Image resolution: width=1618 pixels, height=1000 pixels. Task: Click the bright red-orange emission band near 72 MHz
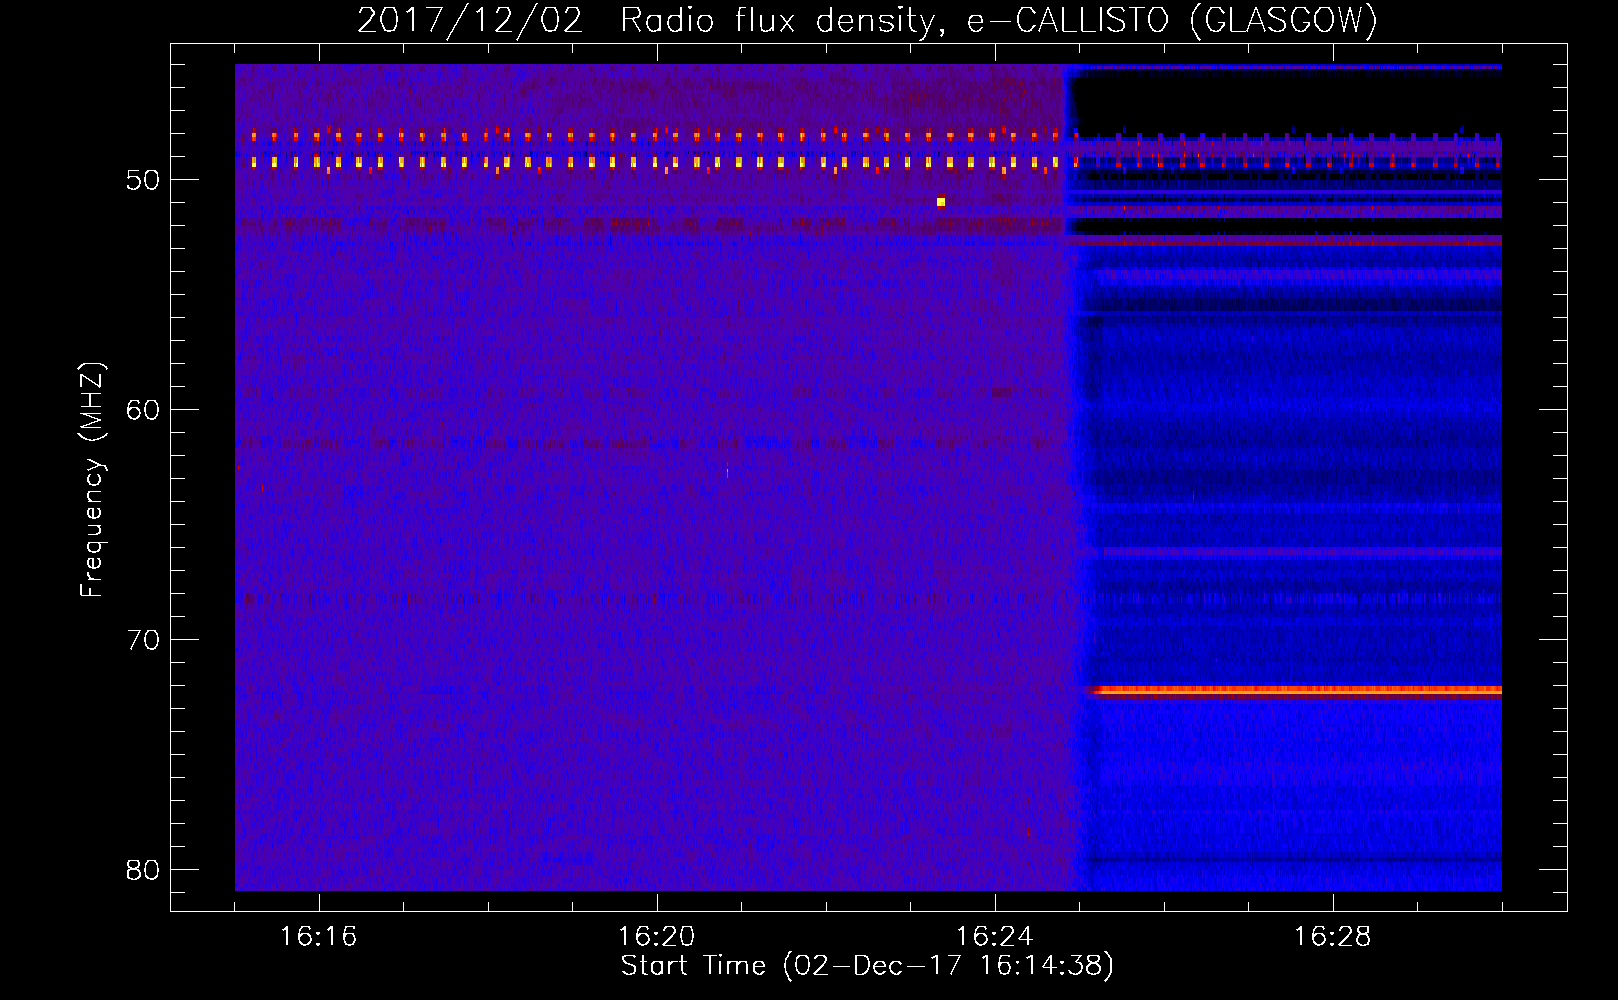pos(1296,690)
